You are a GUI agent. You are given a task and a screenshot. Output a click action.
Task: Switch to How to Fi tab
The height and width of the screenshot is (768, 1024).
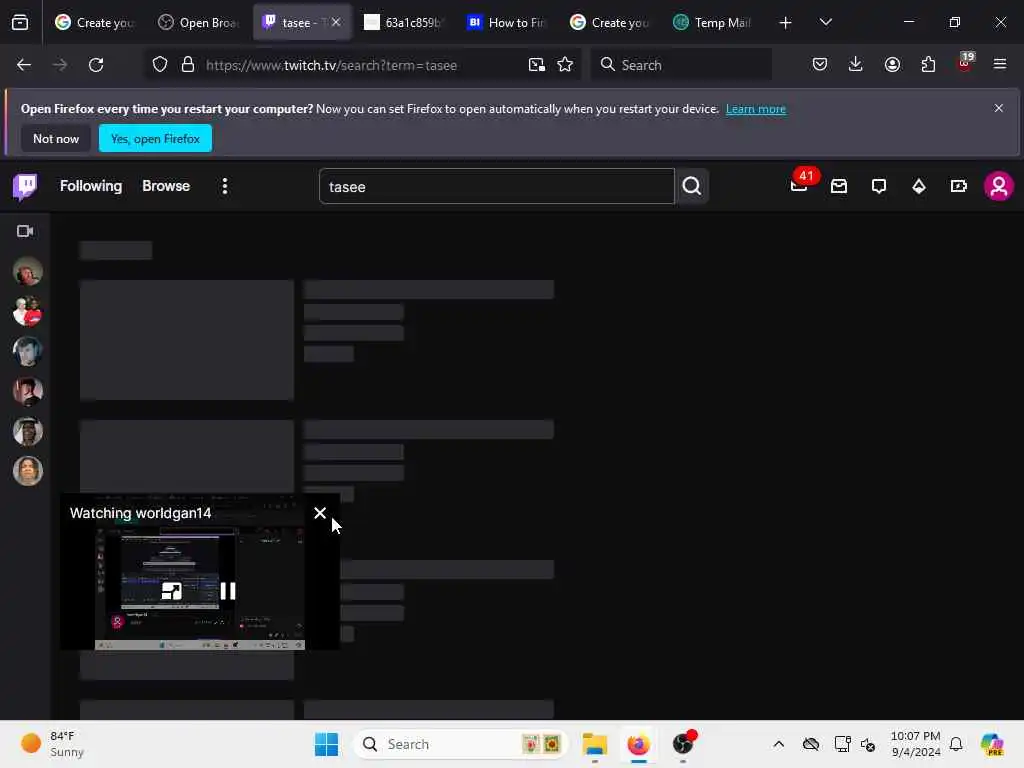point(507,23)
